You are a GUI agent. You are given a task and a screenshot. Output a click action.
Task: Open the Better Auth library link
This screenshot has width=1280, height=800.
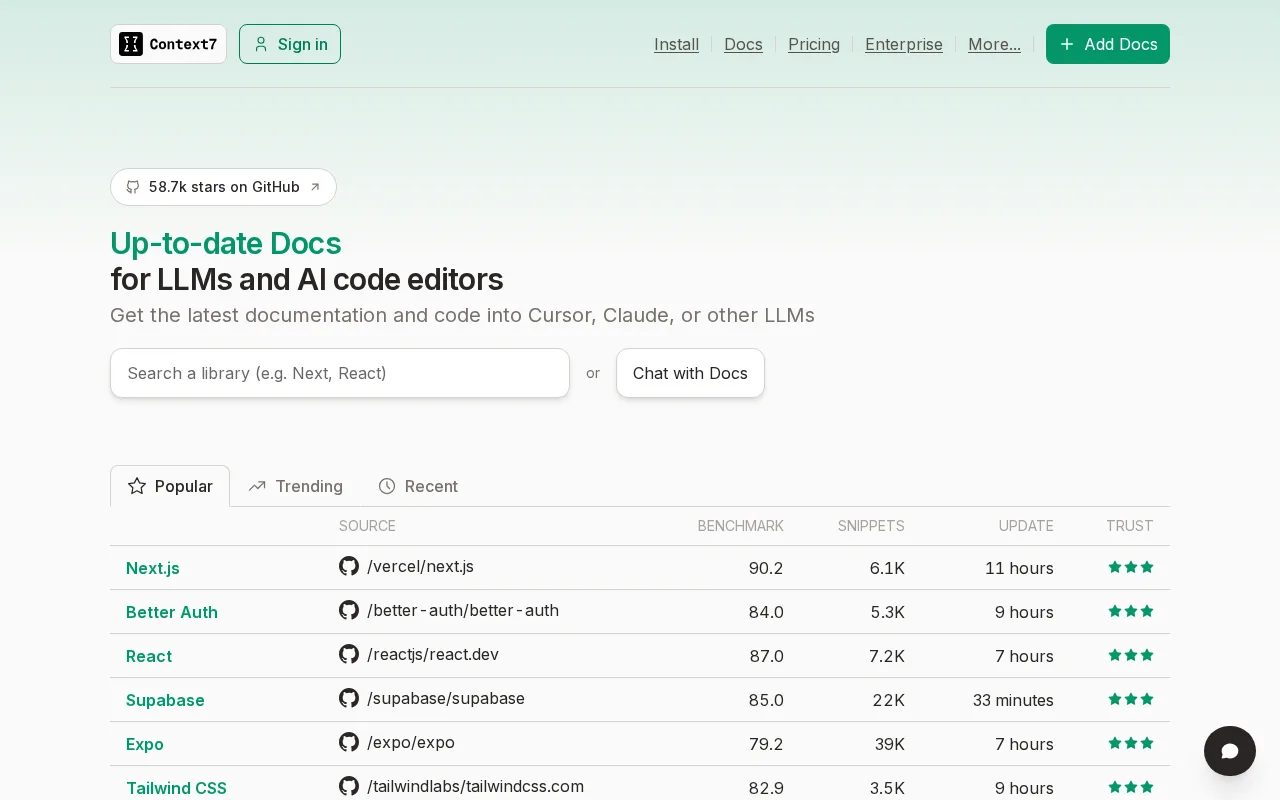click(x=172, y=612)
